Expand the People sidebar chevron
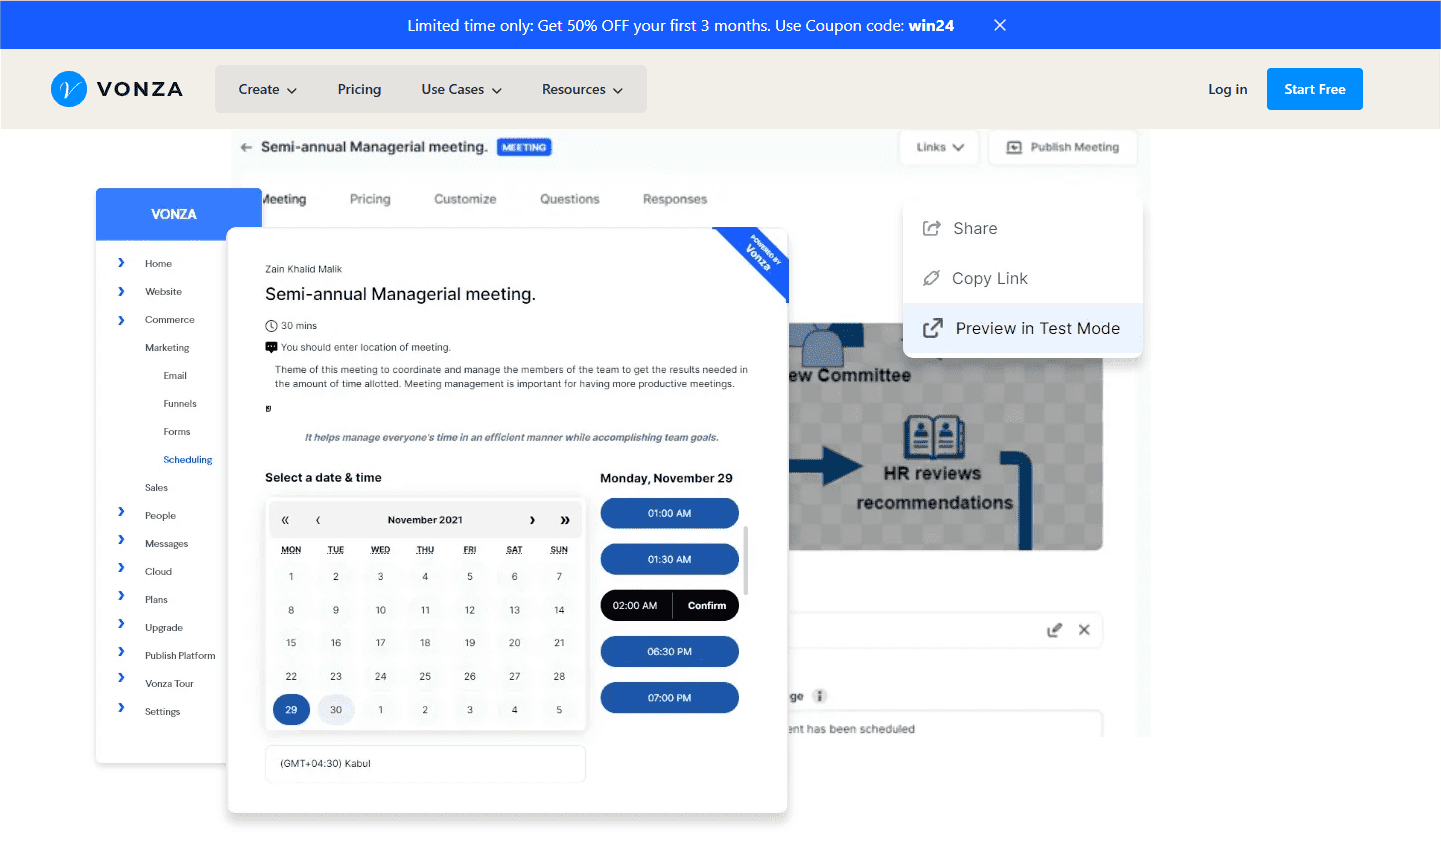1441x847 pixels. pyautogui.click(x=121, y=511)
